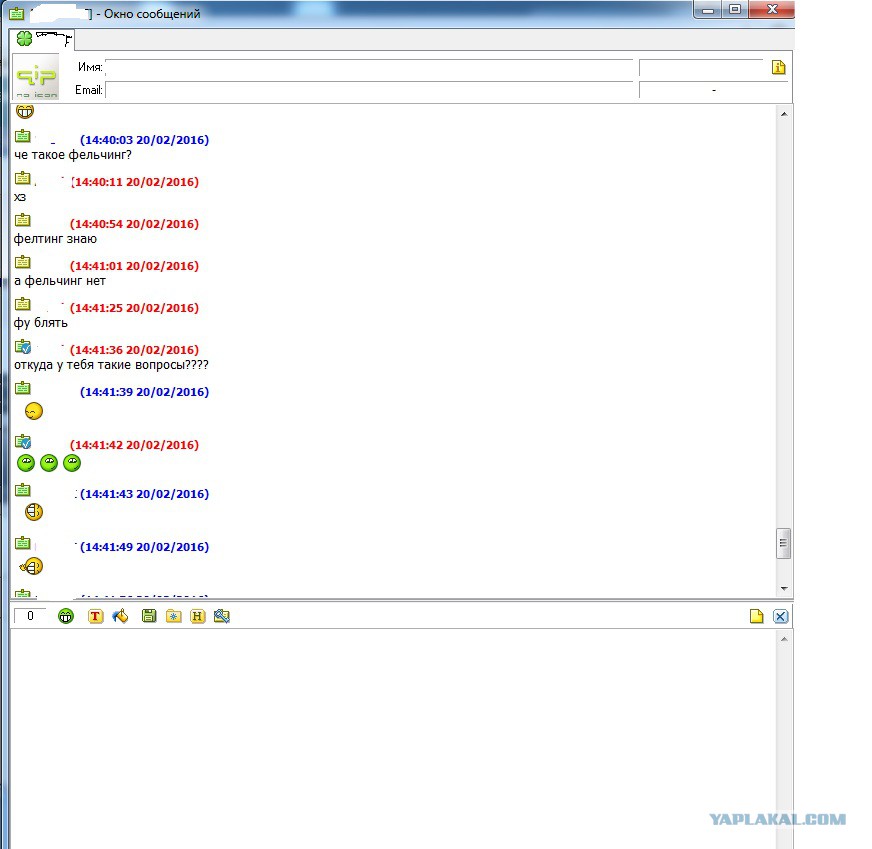Screen dimensions: 872x849
Task: Click the message icon beside 14:41:01 timestamp
Action: point(23,262)
